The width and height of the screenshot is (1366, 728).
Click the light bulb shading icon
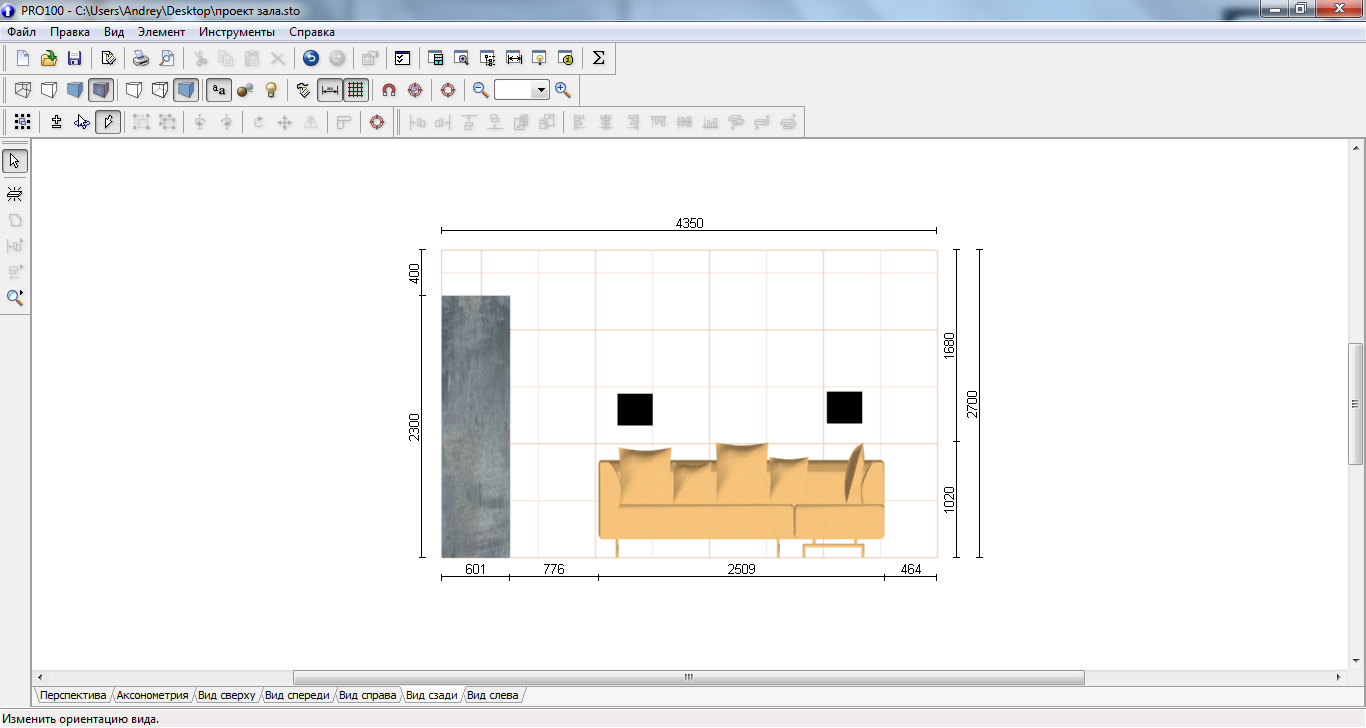[x=270, y=90]
